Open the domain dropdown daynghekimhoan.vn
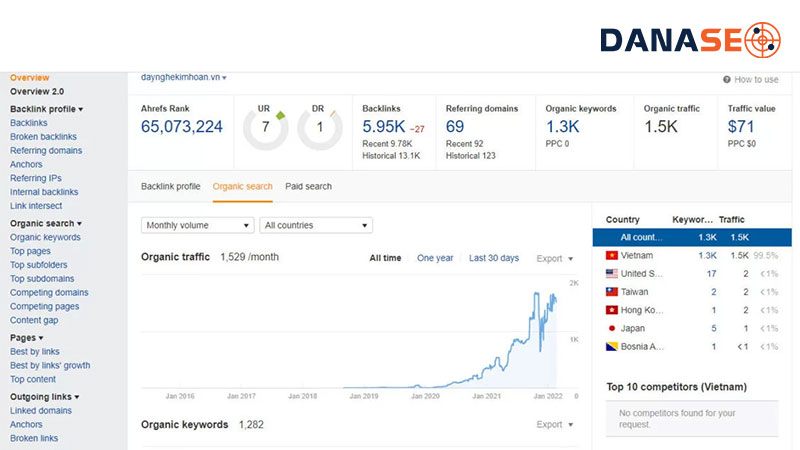Screen dimensions: 800x450 tap(184, 77)
